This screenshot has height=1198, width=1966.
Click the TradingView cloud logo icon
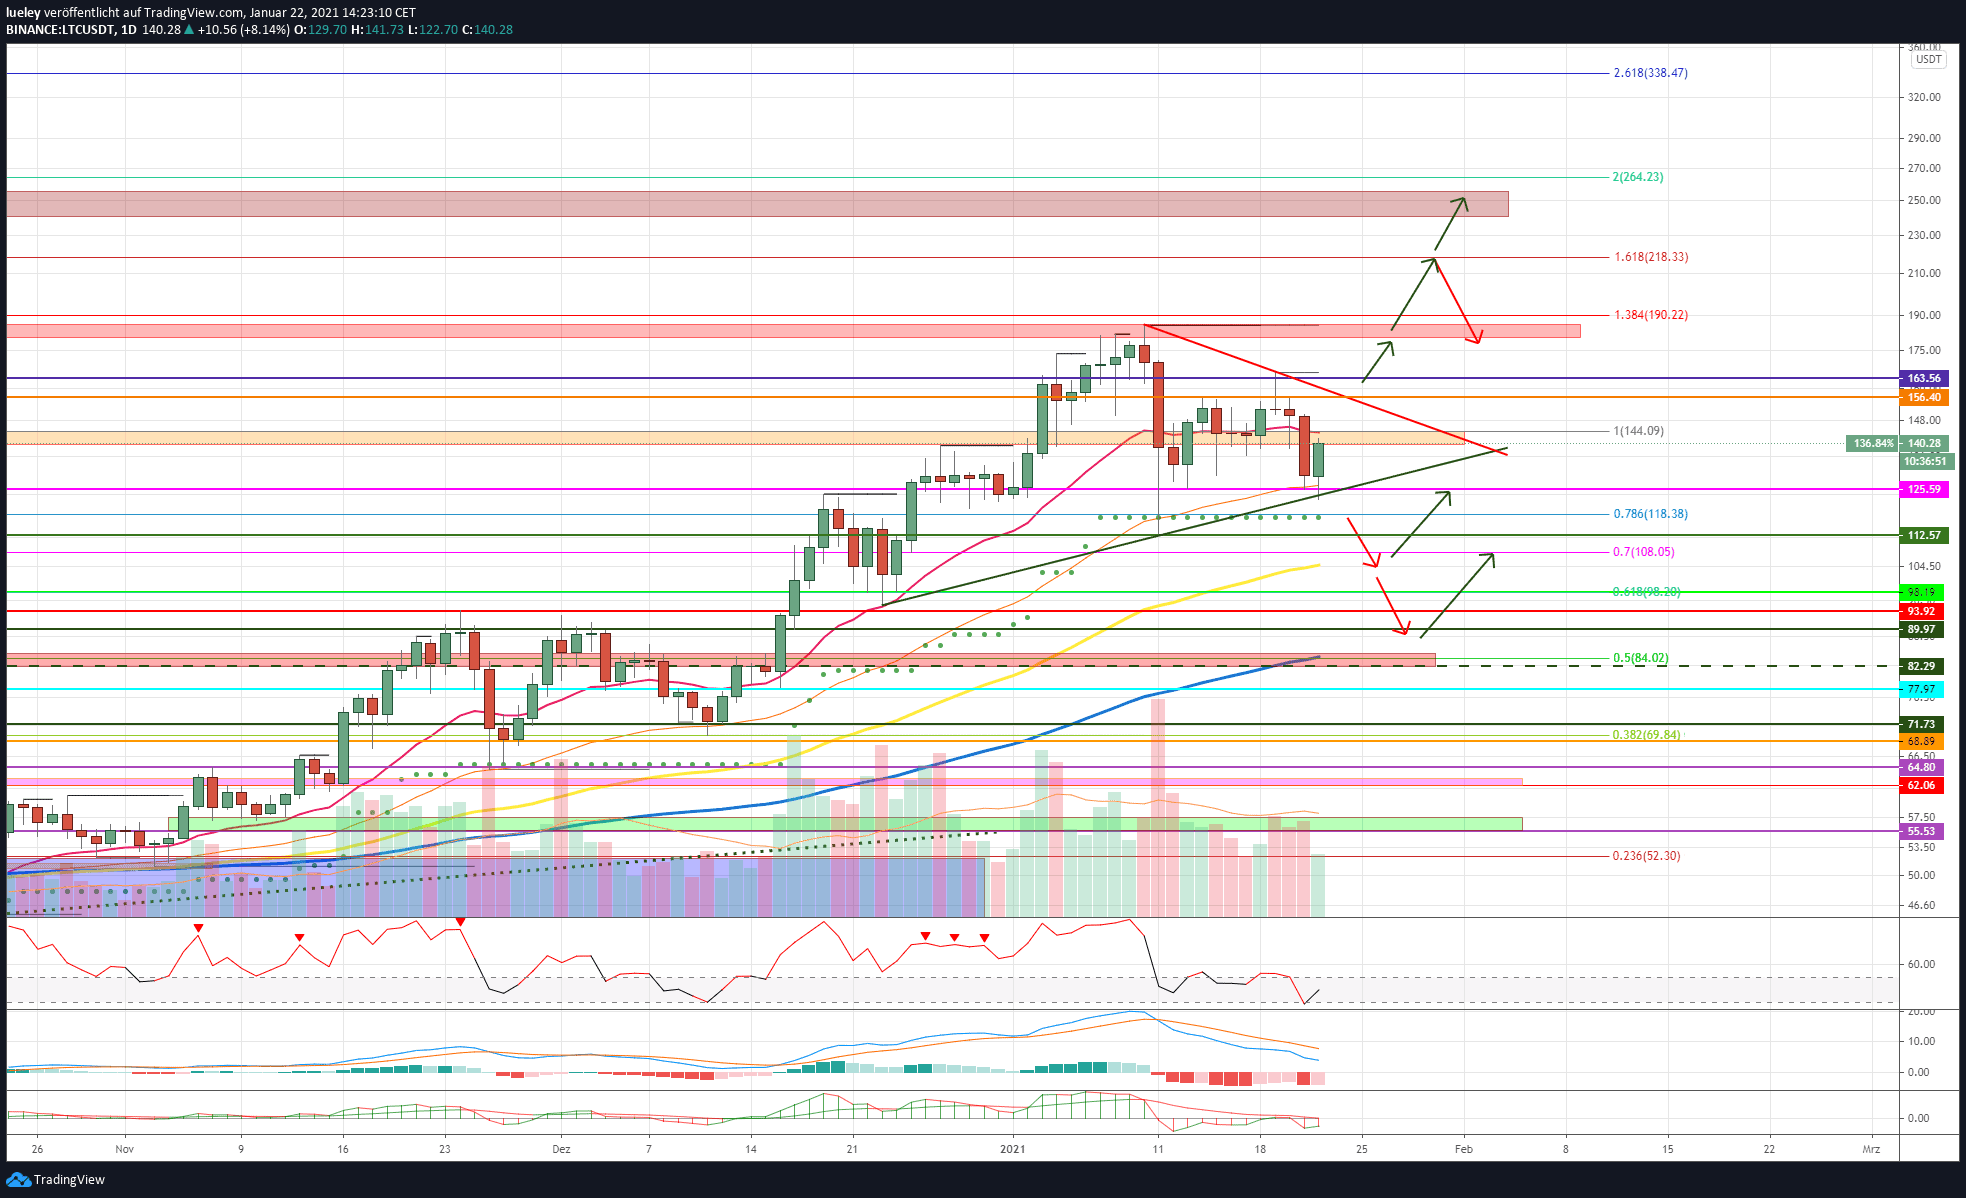click(18, 1180)
